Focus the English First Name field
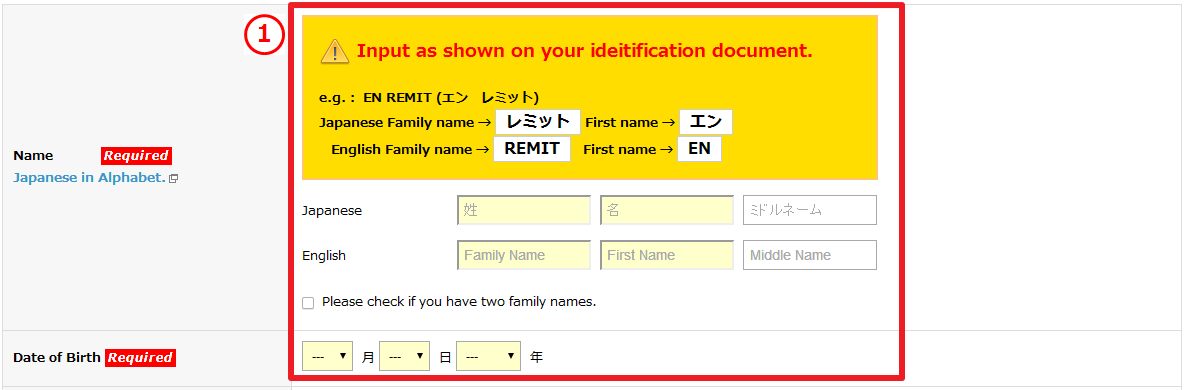1185x390 pixels. pos(667,255)
